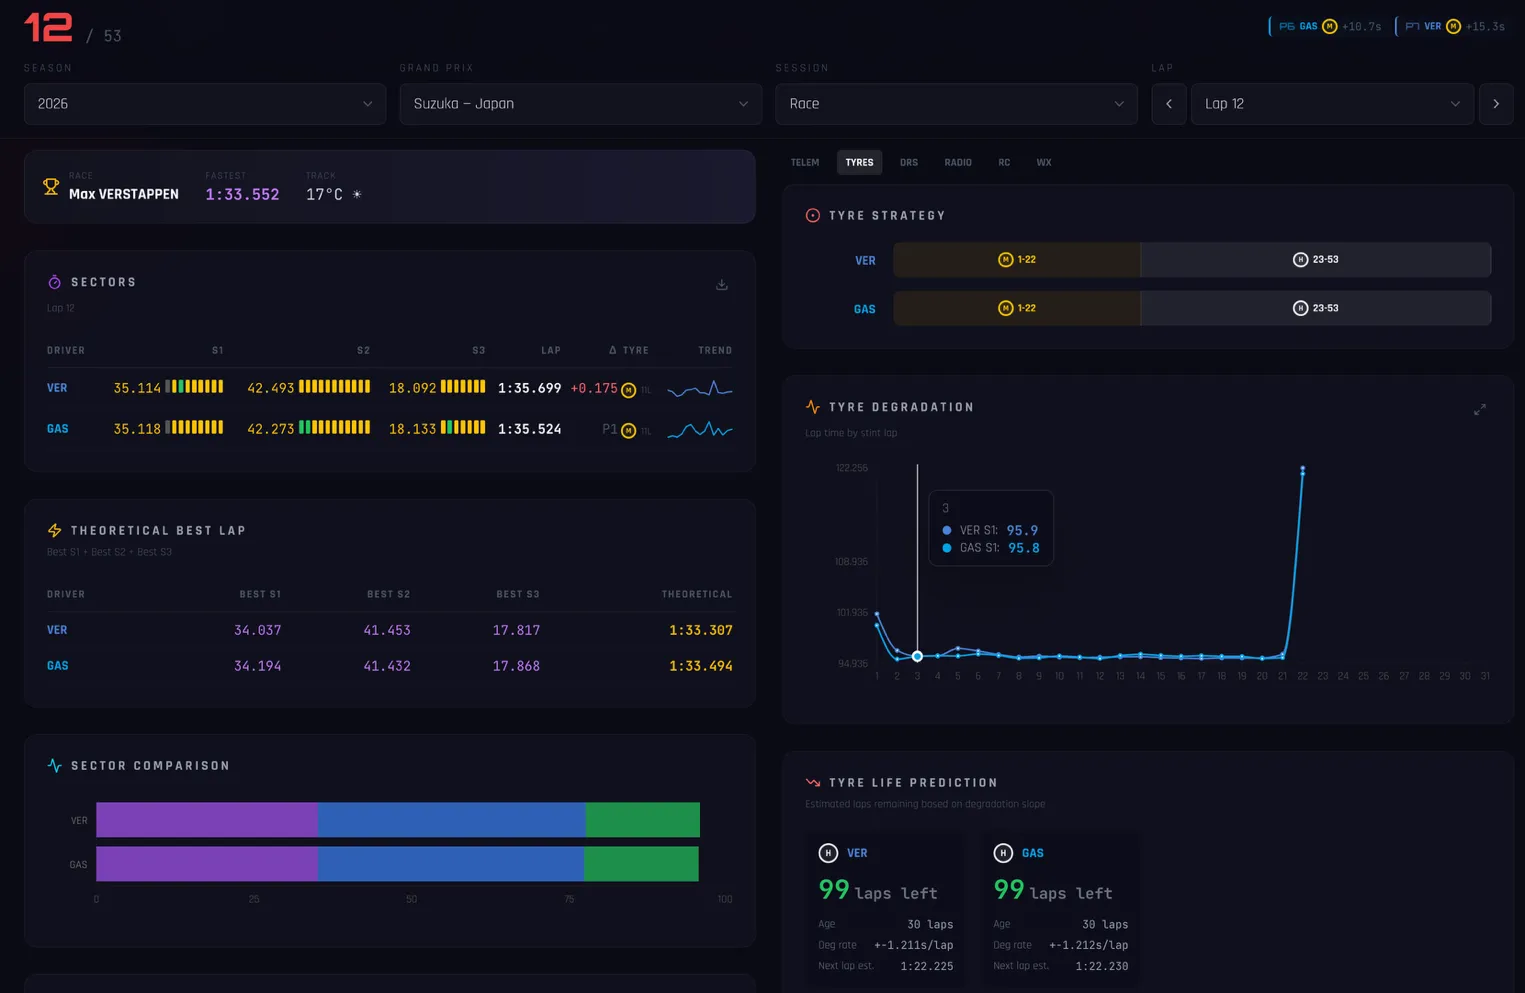Click the hard tyre icon on GAS's tyre life card
This screenshot has width=1525, height=993.
[1003, 853]
